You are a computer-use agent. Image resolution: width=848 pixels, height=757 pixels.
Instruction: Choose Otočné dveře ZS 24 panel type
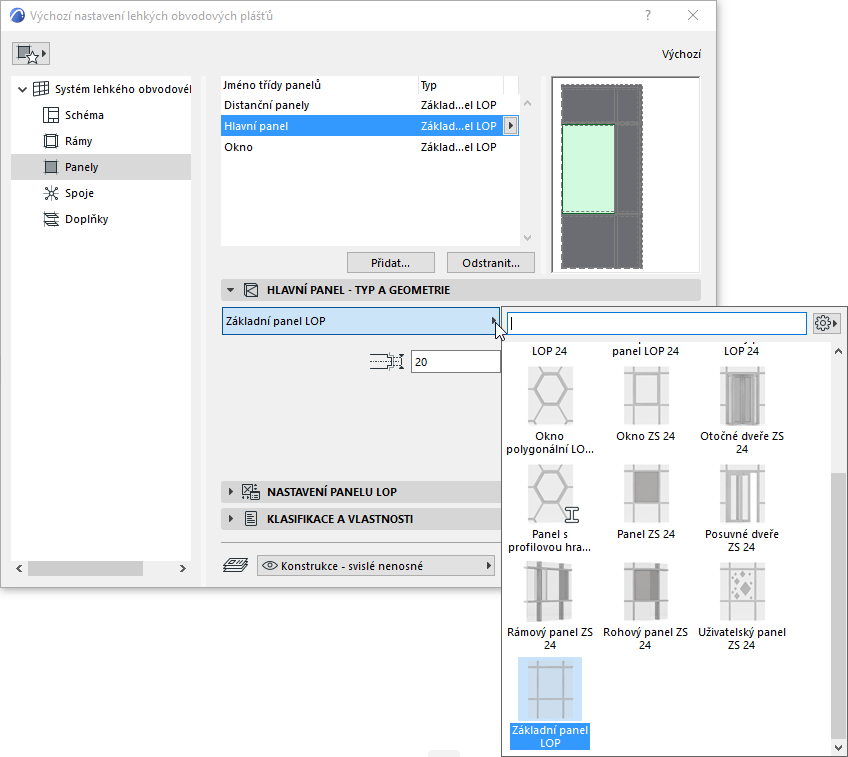[x=741, y=411]
